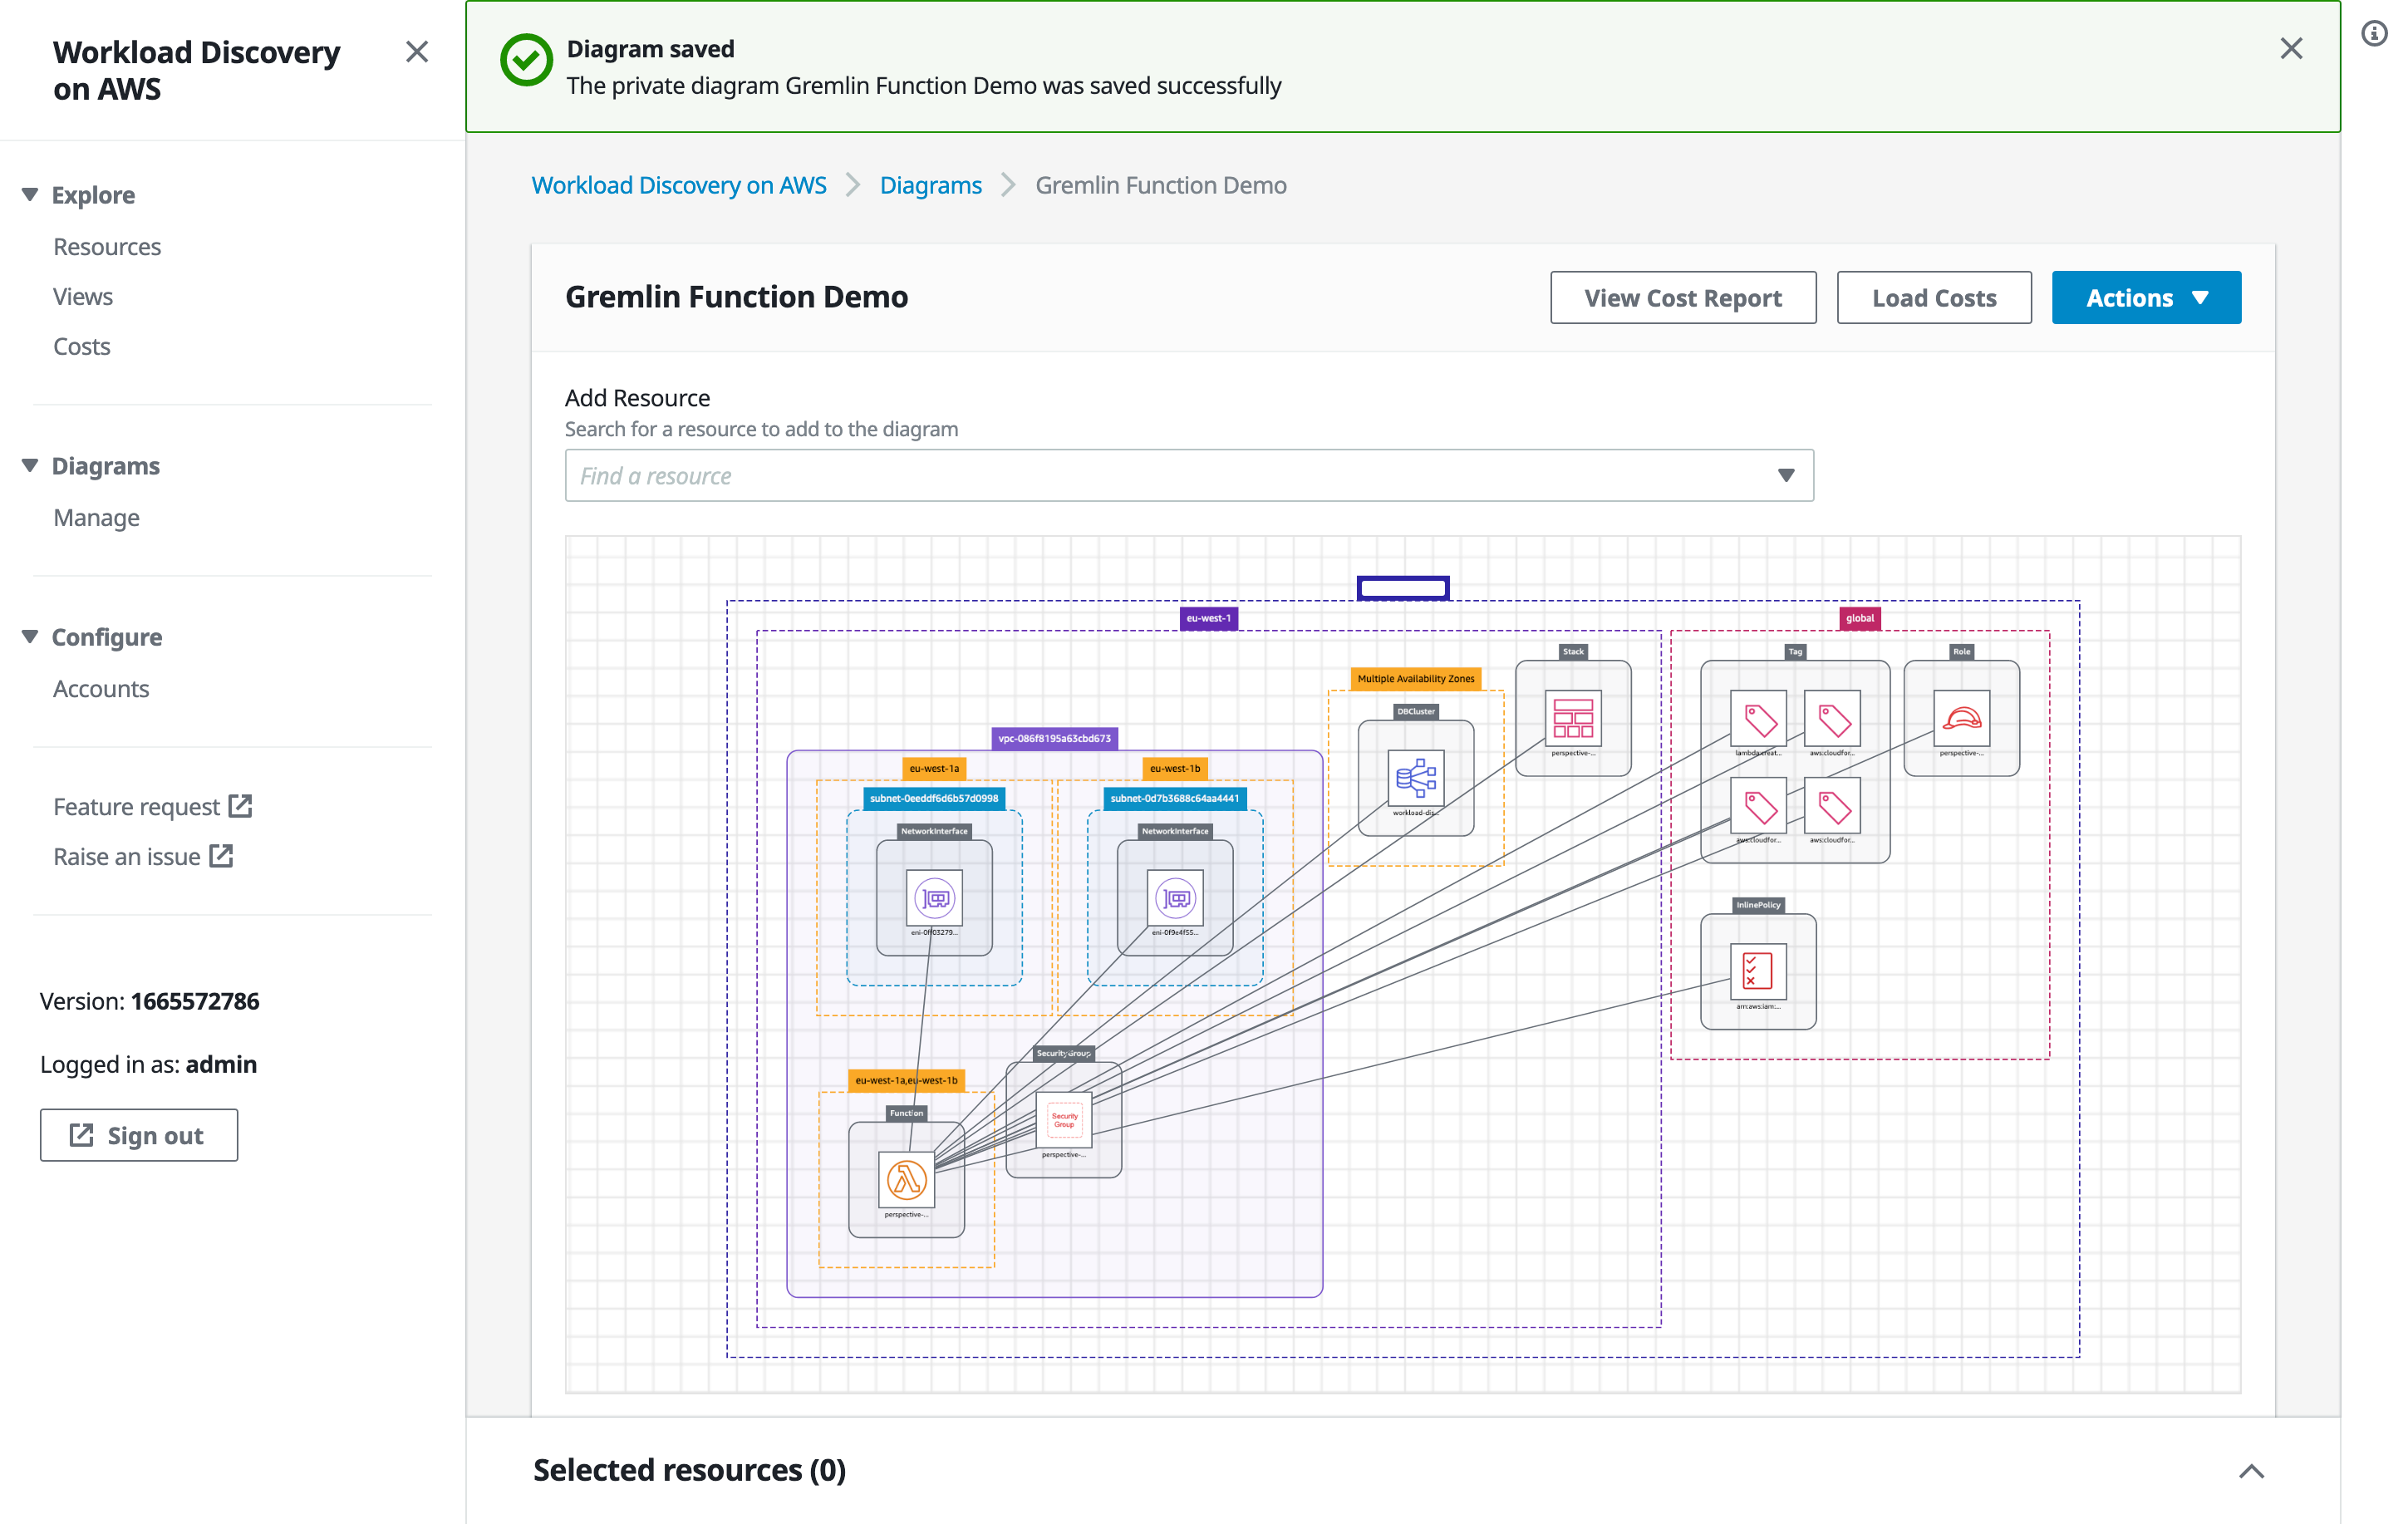Dismiss the Diagram saved notification
Viewport: 2408px width, 1524px height.
pyautogui.click(x=2291, y=48)
